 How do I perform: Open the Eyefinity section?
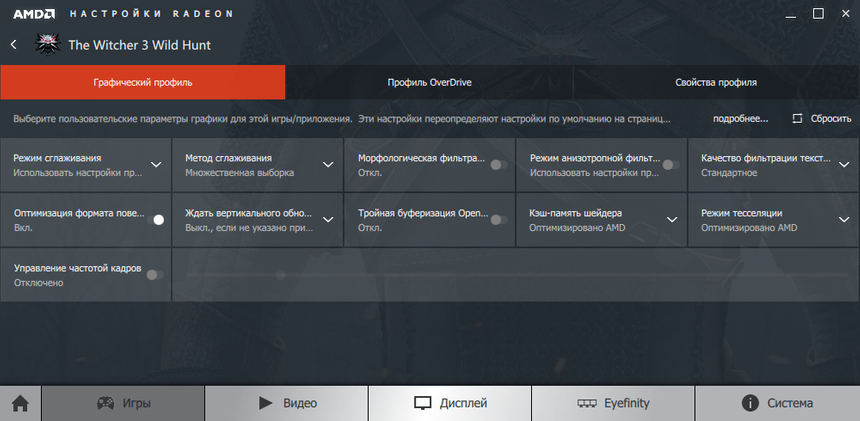[613, 403]
